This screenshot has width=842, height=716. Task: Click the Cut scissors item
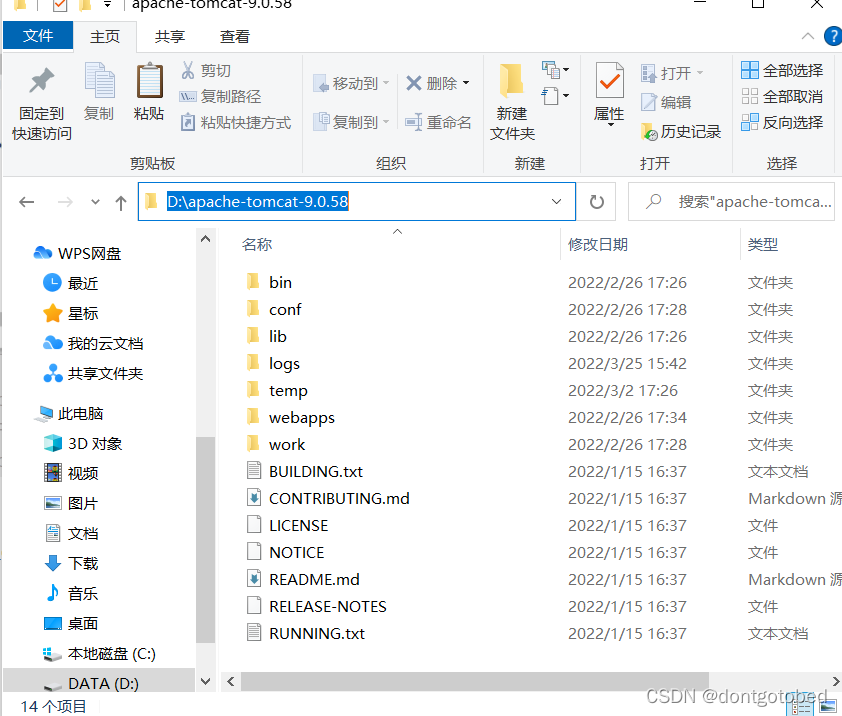[206, 70]
